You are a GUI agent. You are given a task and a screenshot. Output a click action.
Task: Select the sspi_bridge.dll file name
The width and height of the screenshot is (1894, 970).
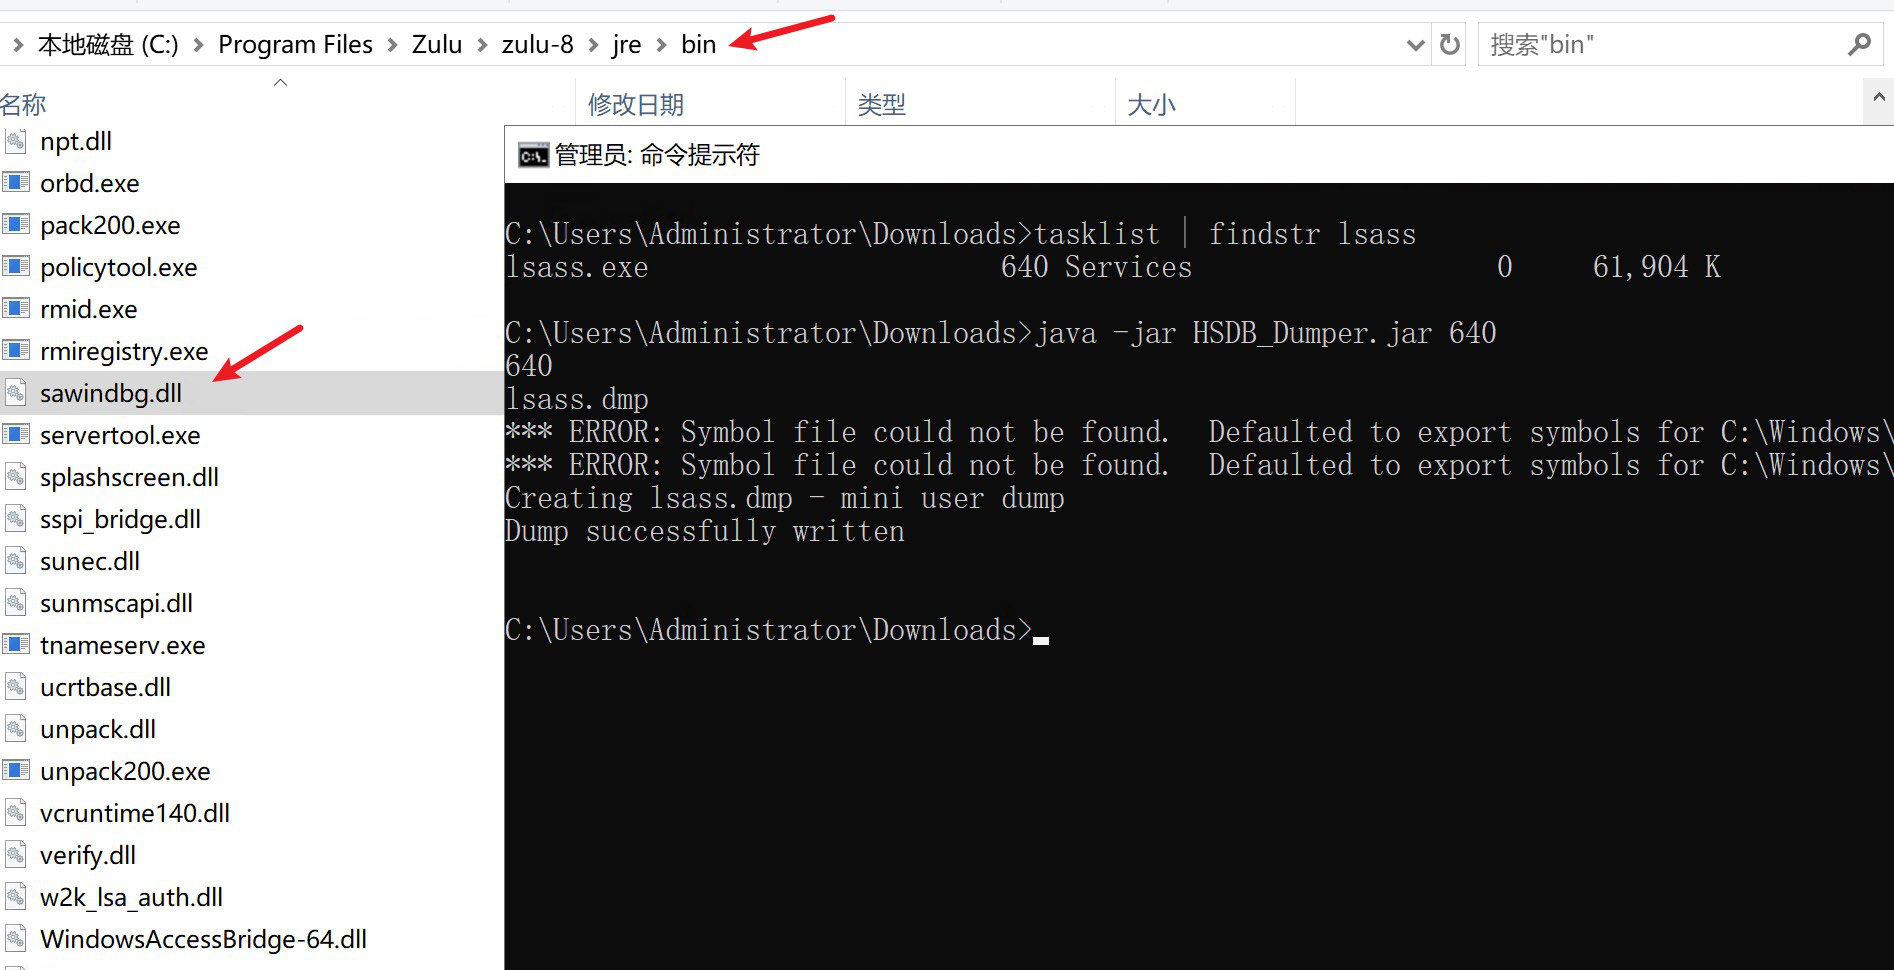[x=120, y=519]
